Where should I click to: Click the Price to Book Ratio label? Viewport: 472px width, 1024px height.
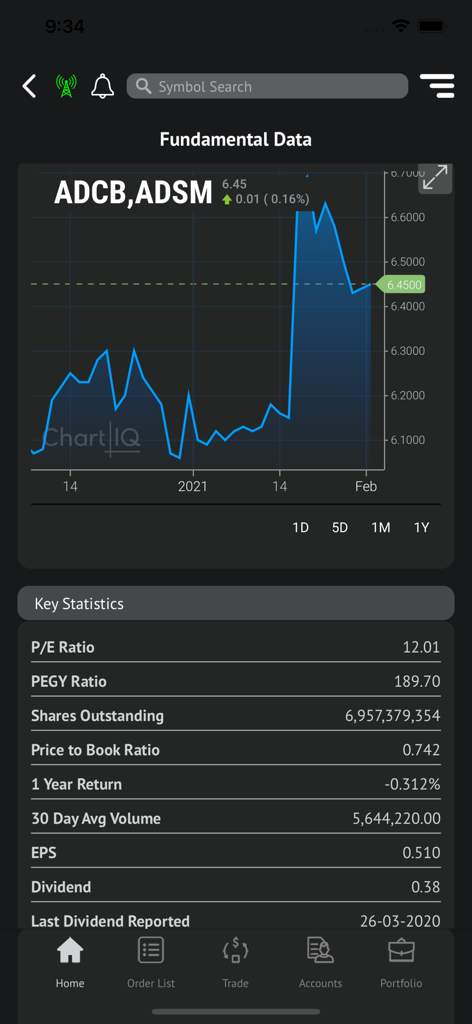pyautogui.click(x=95, y=750)
